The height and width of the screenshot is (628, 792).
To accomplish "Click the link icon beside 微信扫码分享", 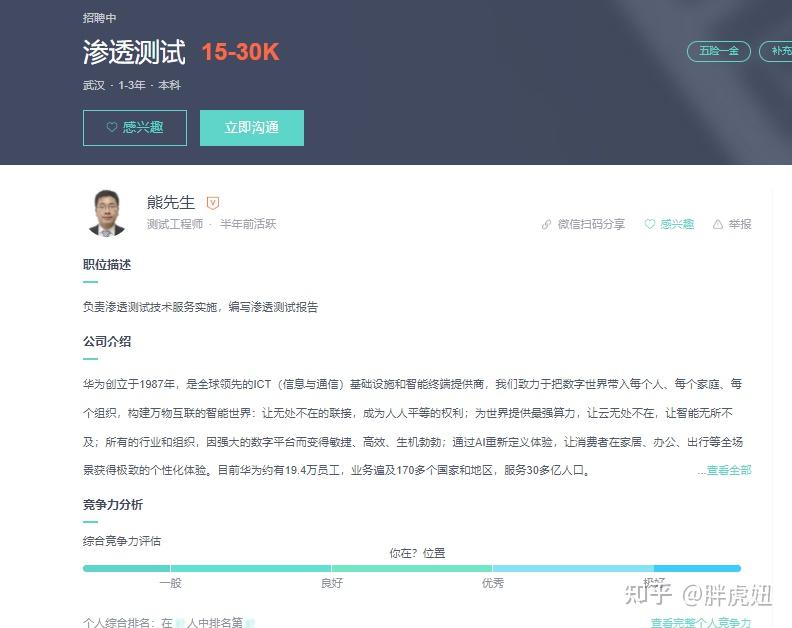I will 546,224.
